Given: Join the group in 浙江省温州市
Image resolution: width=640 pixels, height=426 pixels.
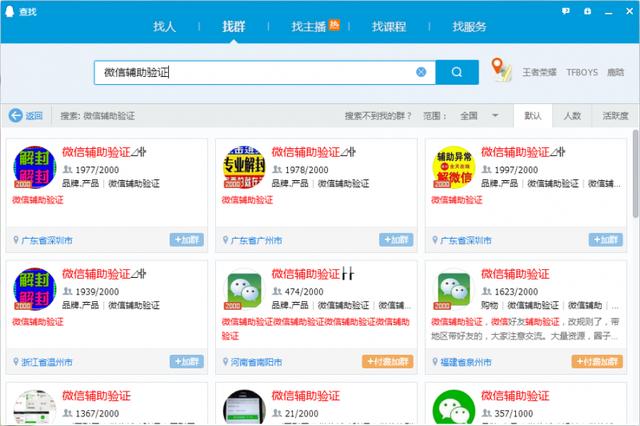Looking at the screenshot, I should click(x=187, y=361).
